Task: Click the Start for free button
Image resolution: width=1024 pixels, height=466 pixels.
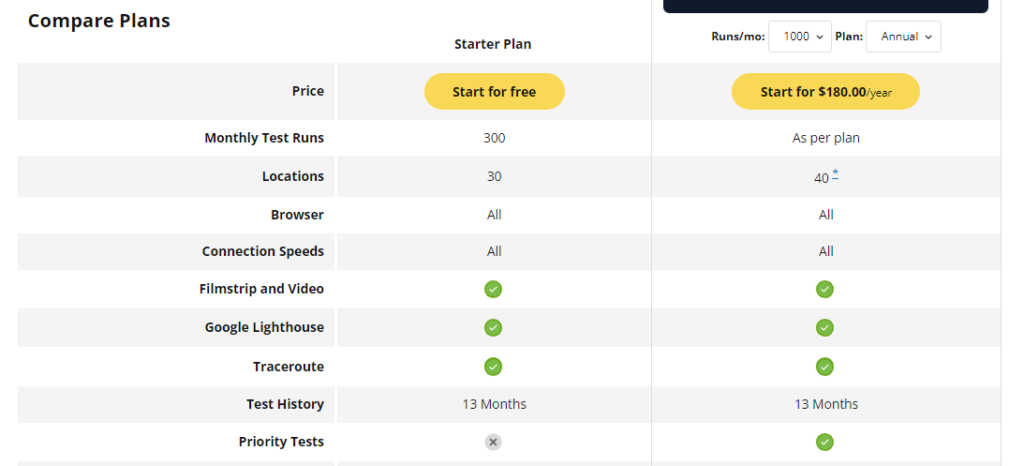Action: point(494,91)
